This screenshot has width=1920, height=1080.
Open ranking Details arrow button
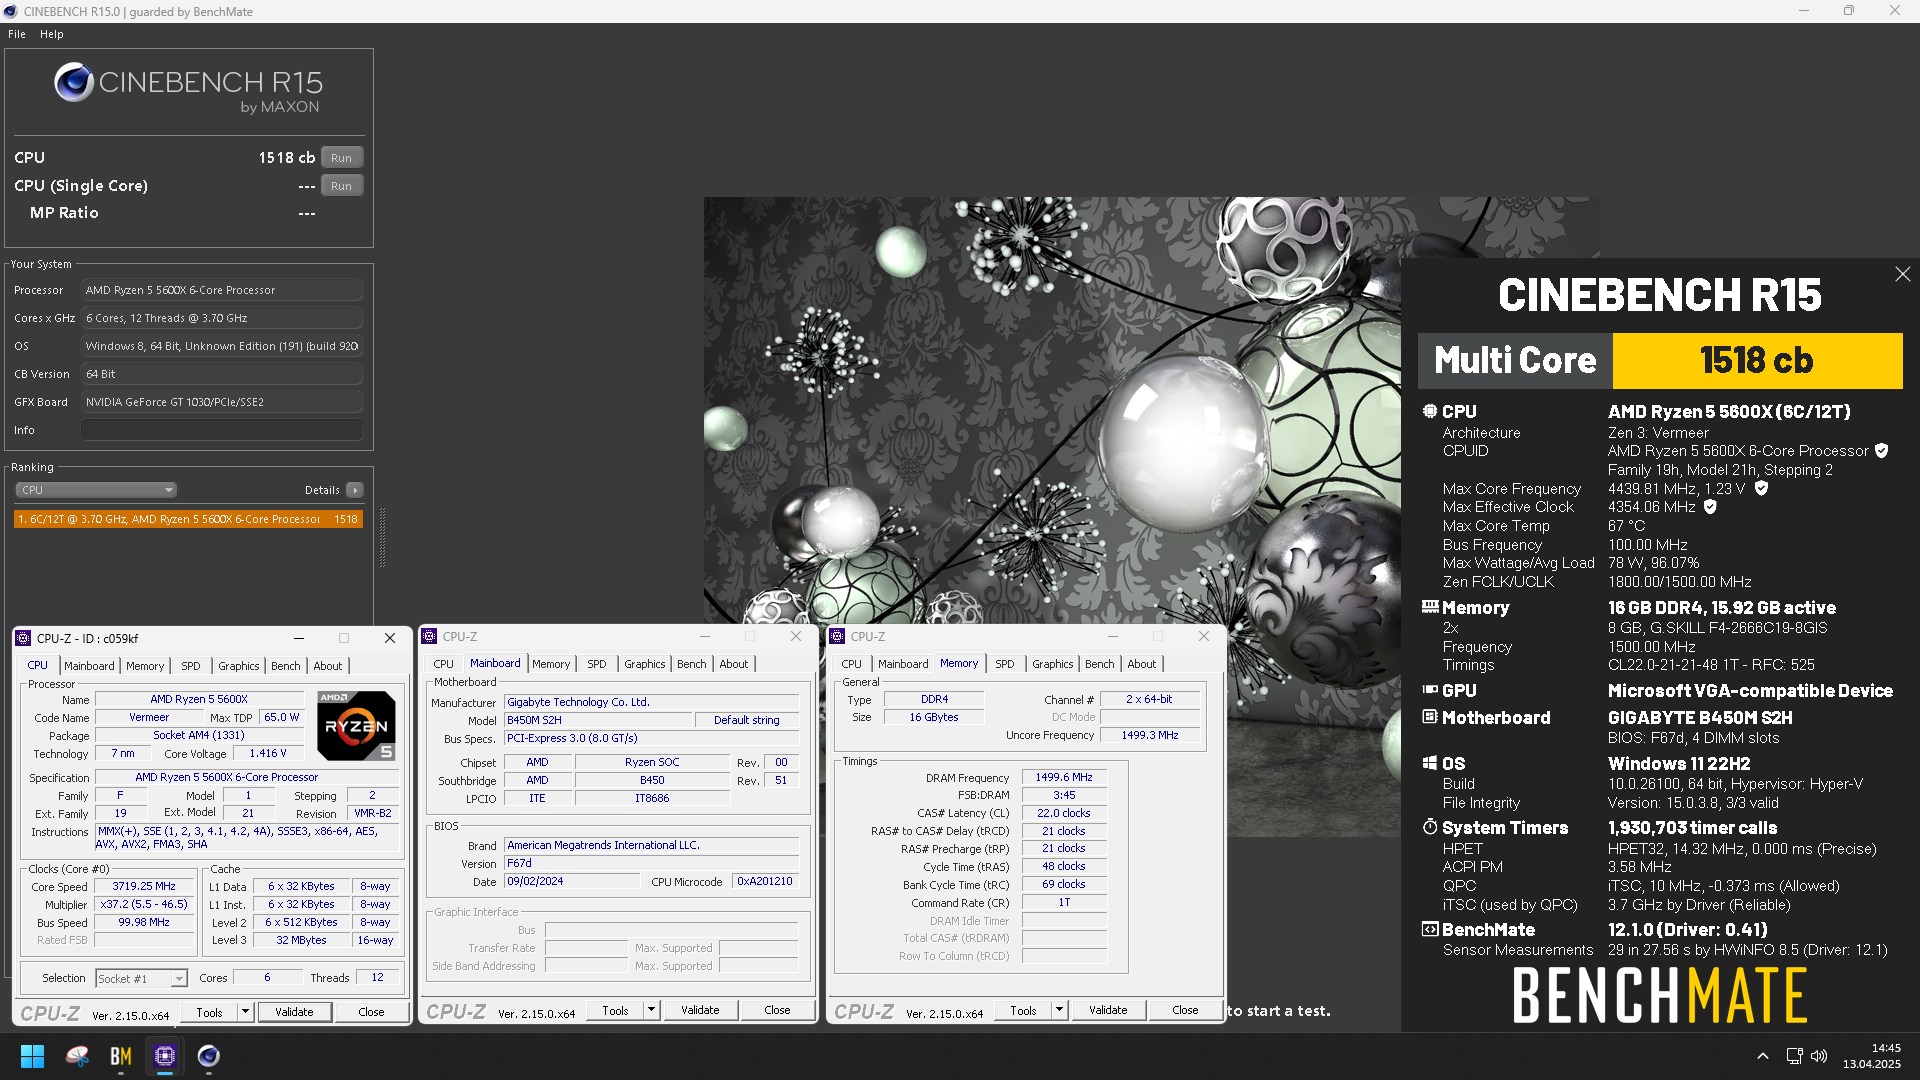pos(354,490)
